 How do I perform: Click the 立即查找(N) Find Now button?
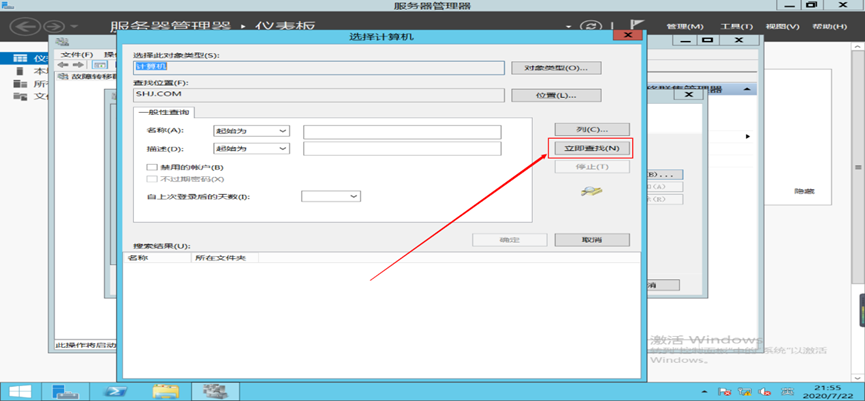(x=590, y=148)
